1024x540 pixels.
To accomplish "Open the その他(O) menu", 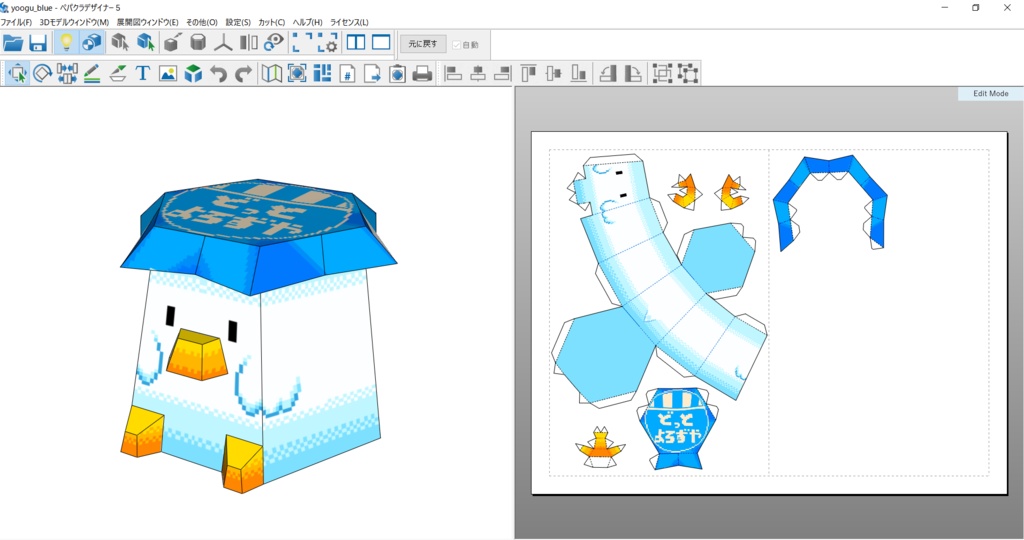I will (x=202, y=22).
